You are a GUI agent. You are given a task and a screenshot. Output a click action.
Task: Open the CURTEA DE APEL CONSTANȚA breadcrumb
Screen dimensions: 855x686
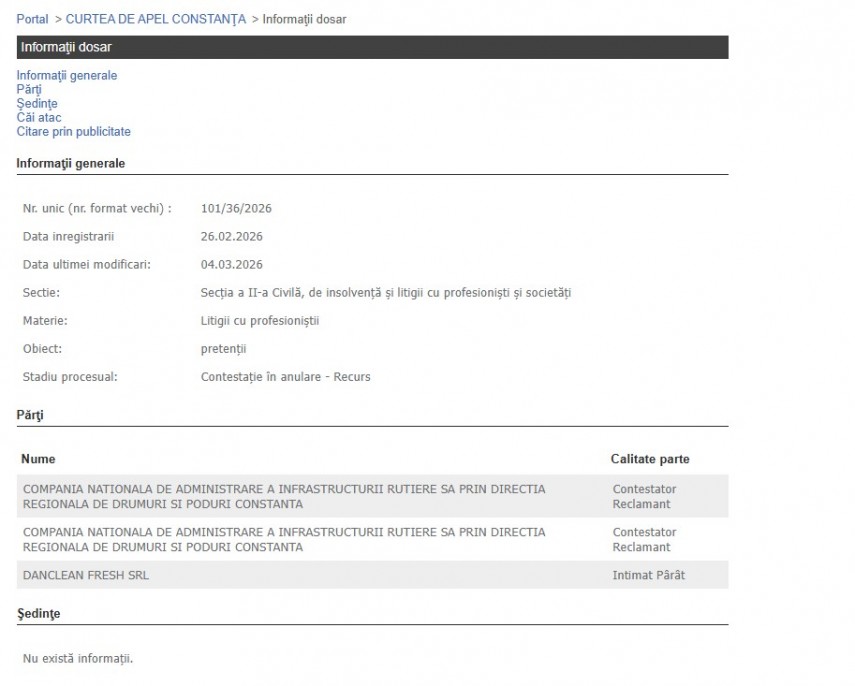coord(155,19)
